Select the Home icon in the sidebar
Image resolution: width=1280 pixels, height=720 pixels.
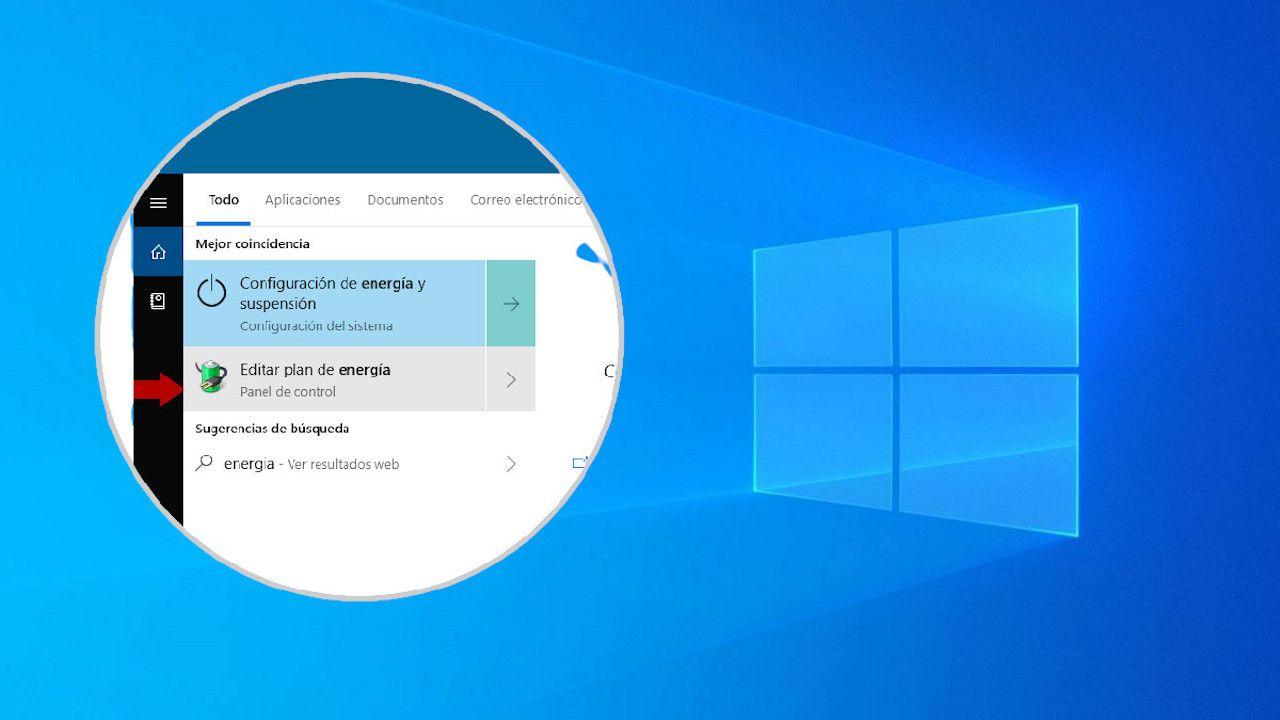pos(158,252)
